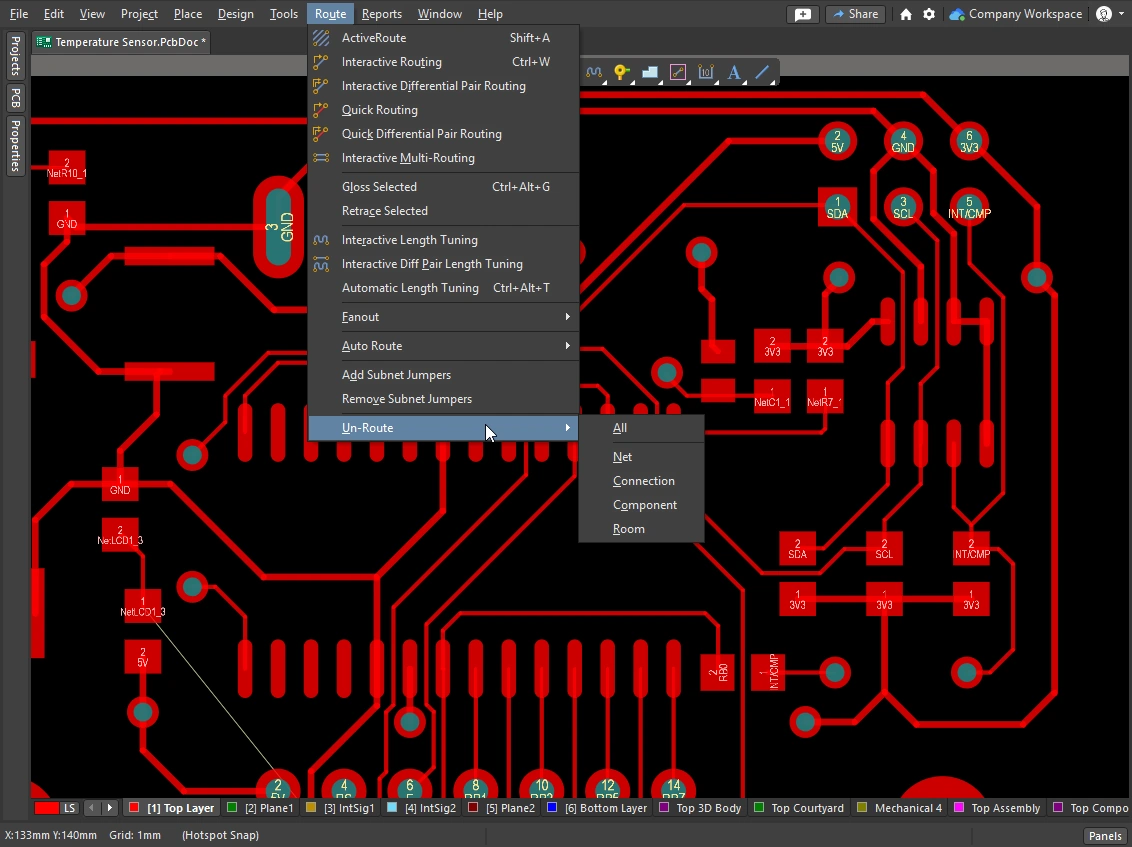Screen dimensions: 1132x847
Task: Select the Place Pad tool icon
Action: 622,72
